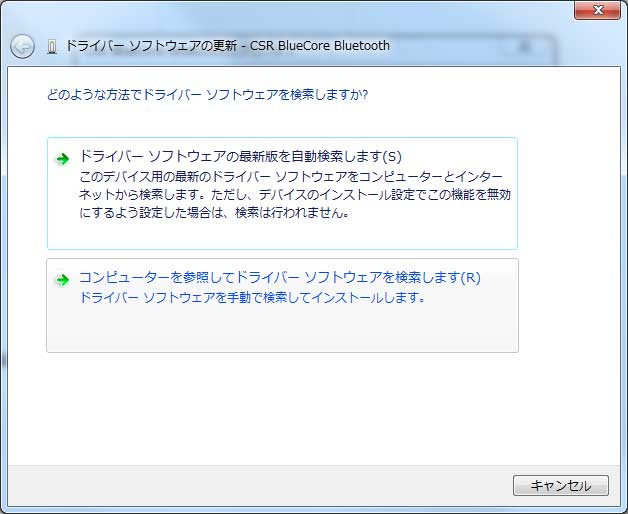
Task: Click green arrow of browse computer option
Action: [x=62, y=280]
